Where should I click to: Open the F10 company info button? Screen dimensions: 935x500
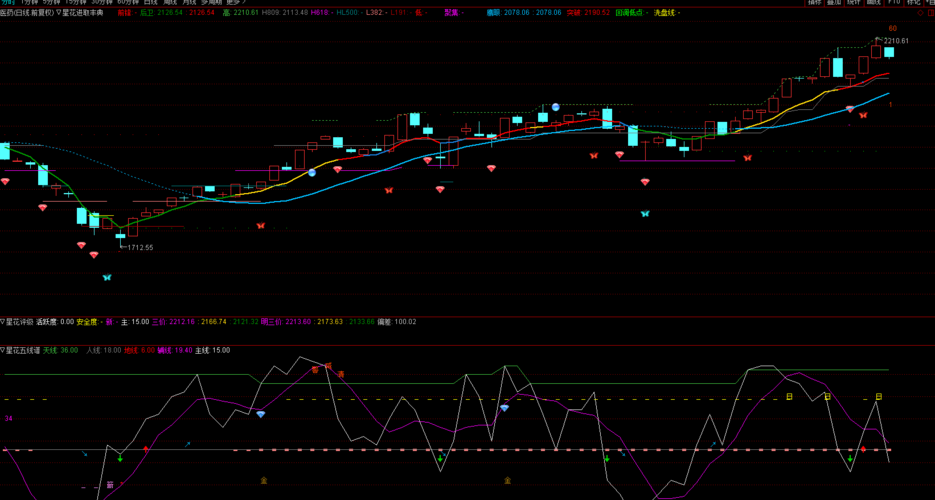(893, 2)
